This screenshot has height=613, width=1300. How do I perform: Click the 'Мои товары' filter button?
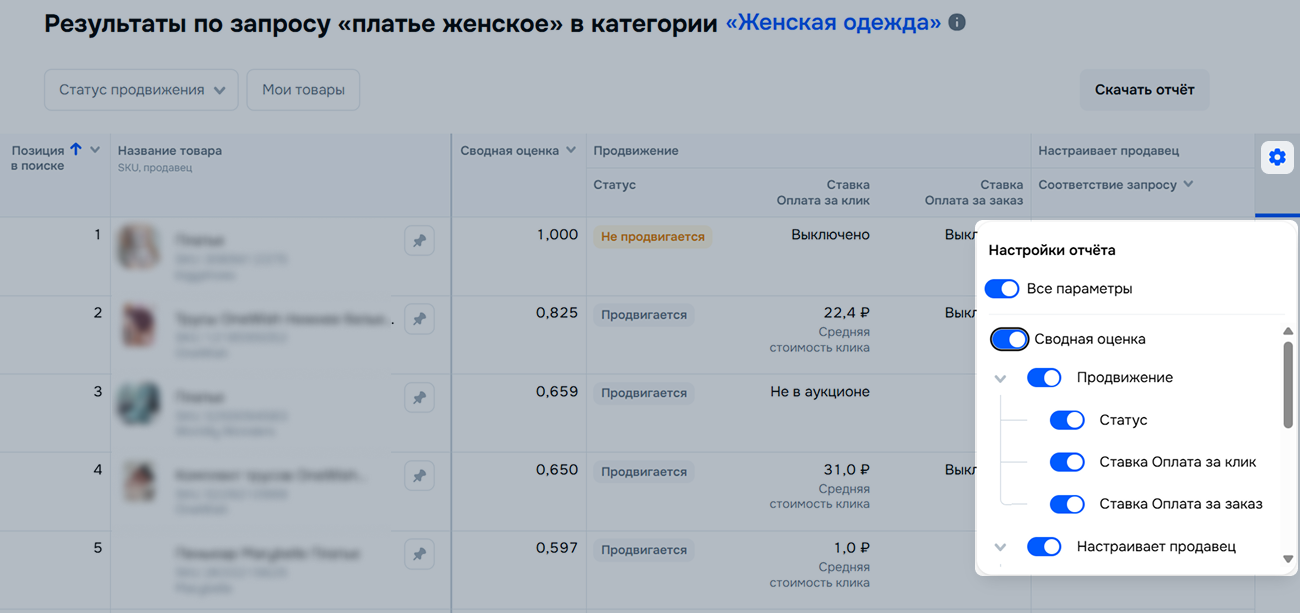click(x=303, y=90)
